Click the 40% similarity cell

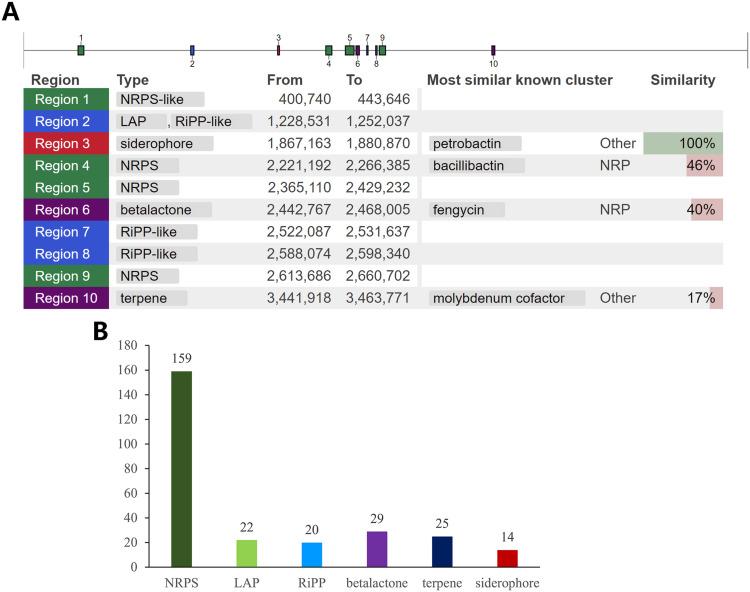706,209
